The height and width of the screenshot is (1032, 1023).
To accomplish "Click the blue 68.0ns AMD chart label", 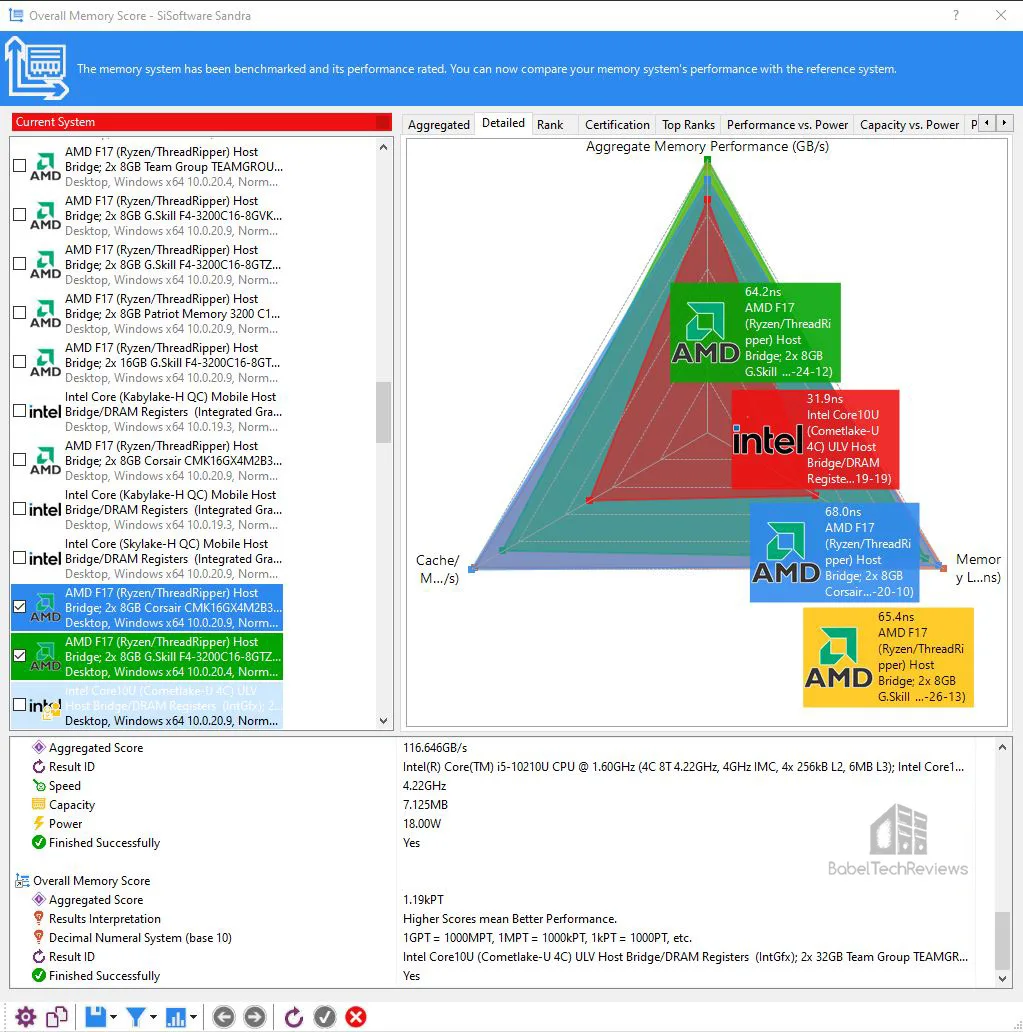I will tap(834, 552).
